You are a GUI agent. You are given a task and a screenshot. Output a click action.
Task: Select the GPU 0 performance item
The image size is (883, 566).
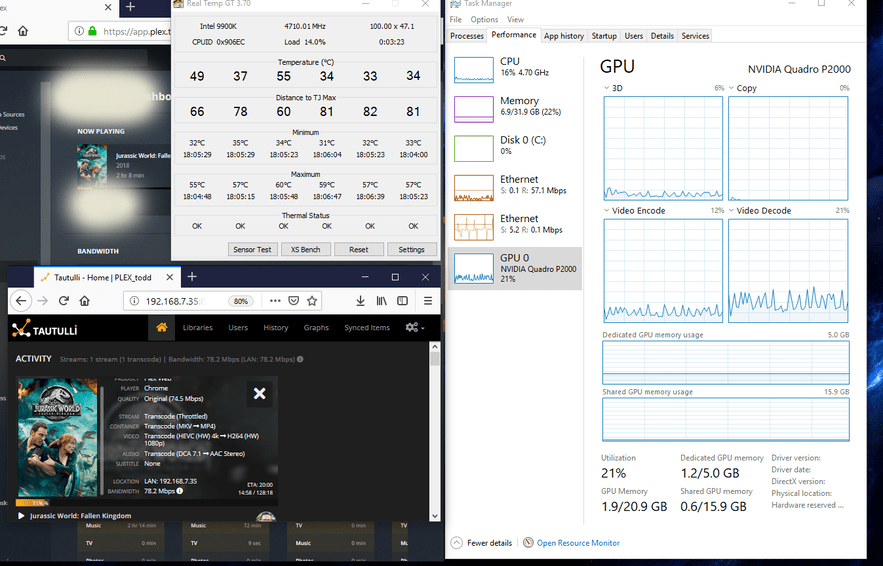tap(515, 269)
